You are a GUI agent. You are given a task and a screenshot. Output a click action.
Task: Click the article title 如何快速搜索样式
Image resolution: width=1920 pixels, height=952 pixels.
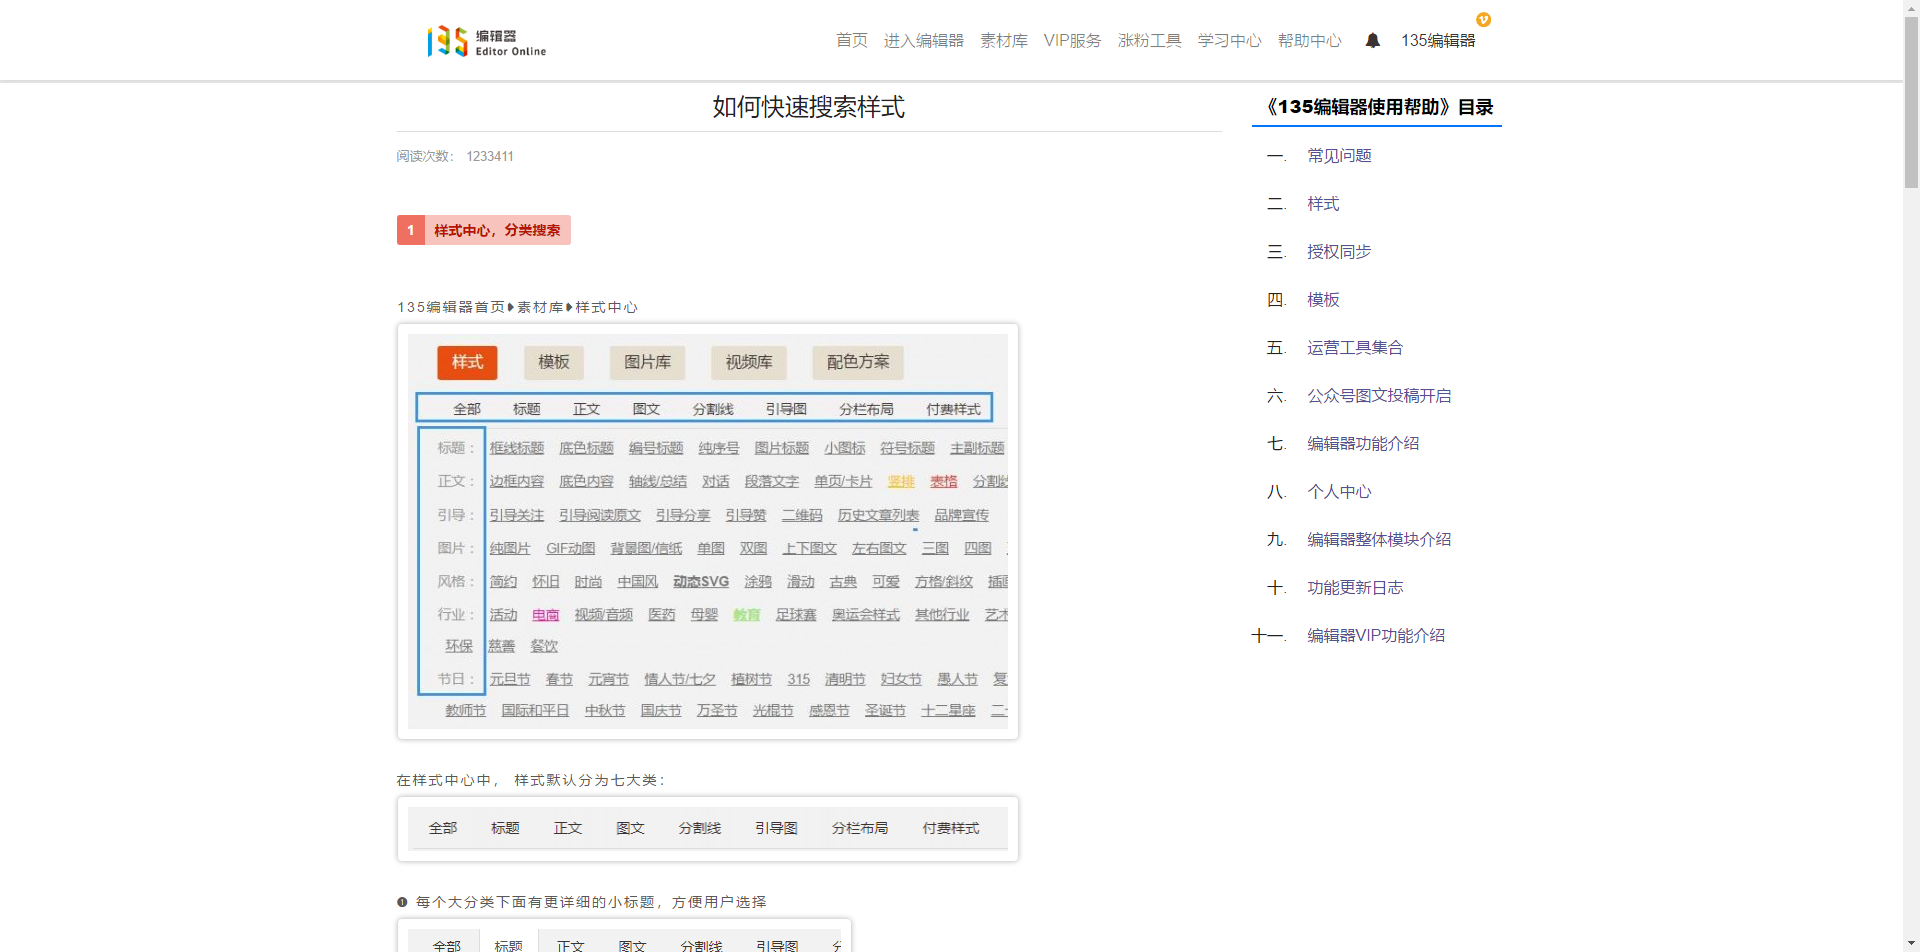point(809,107)
